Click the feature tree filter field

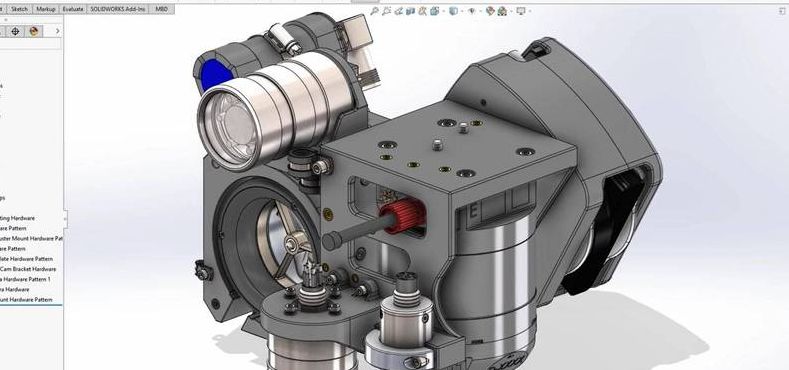[x=30, y=44]
